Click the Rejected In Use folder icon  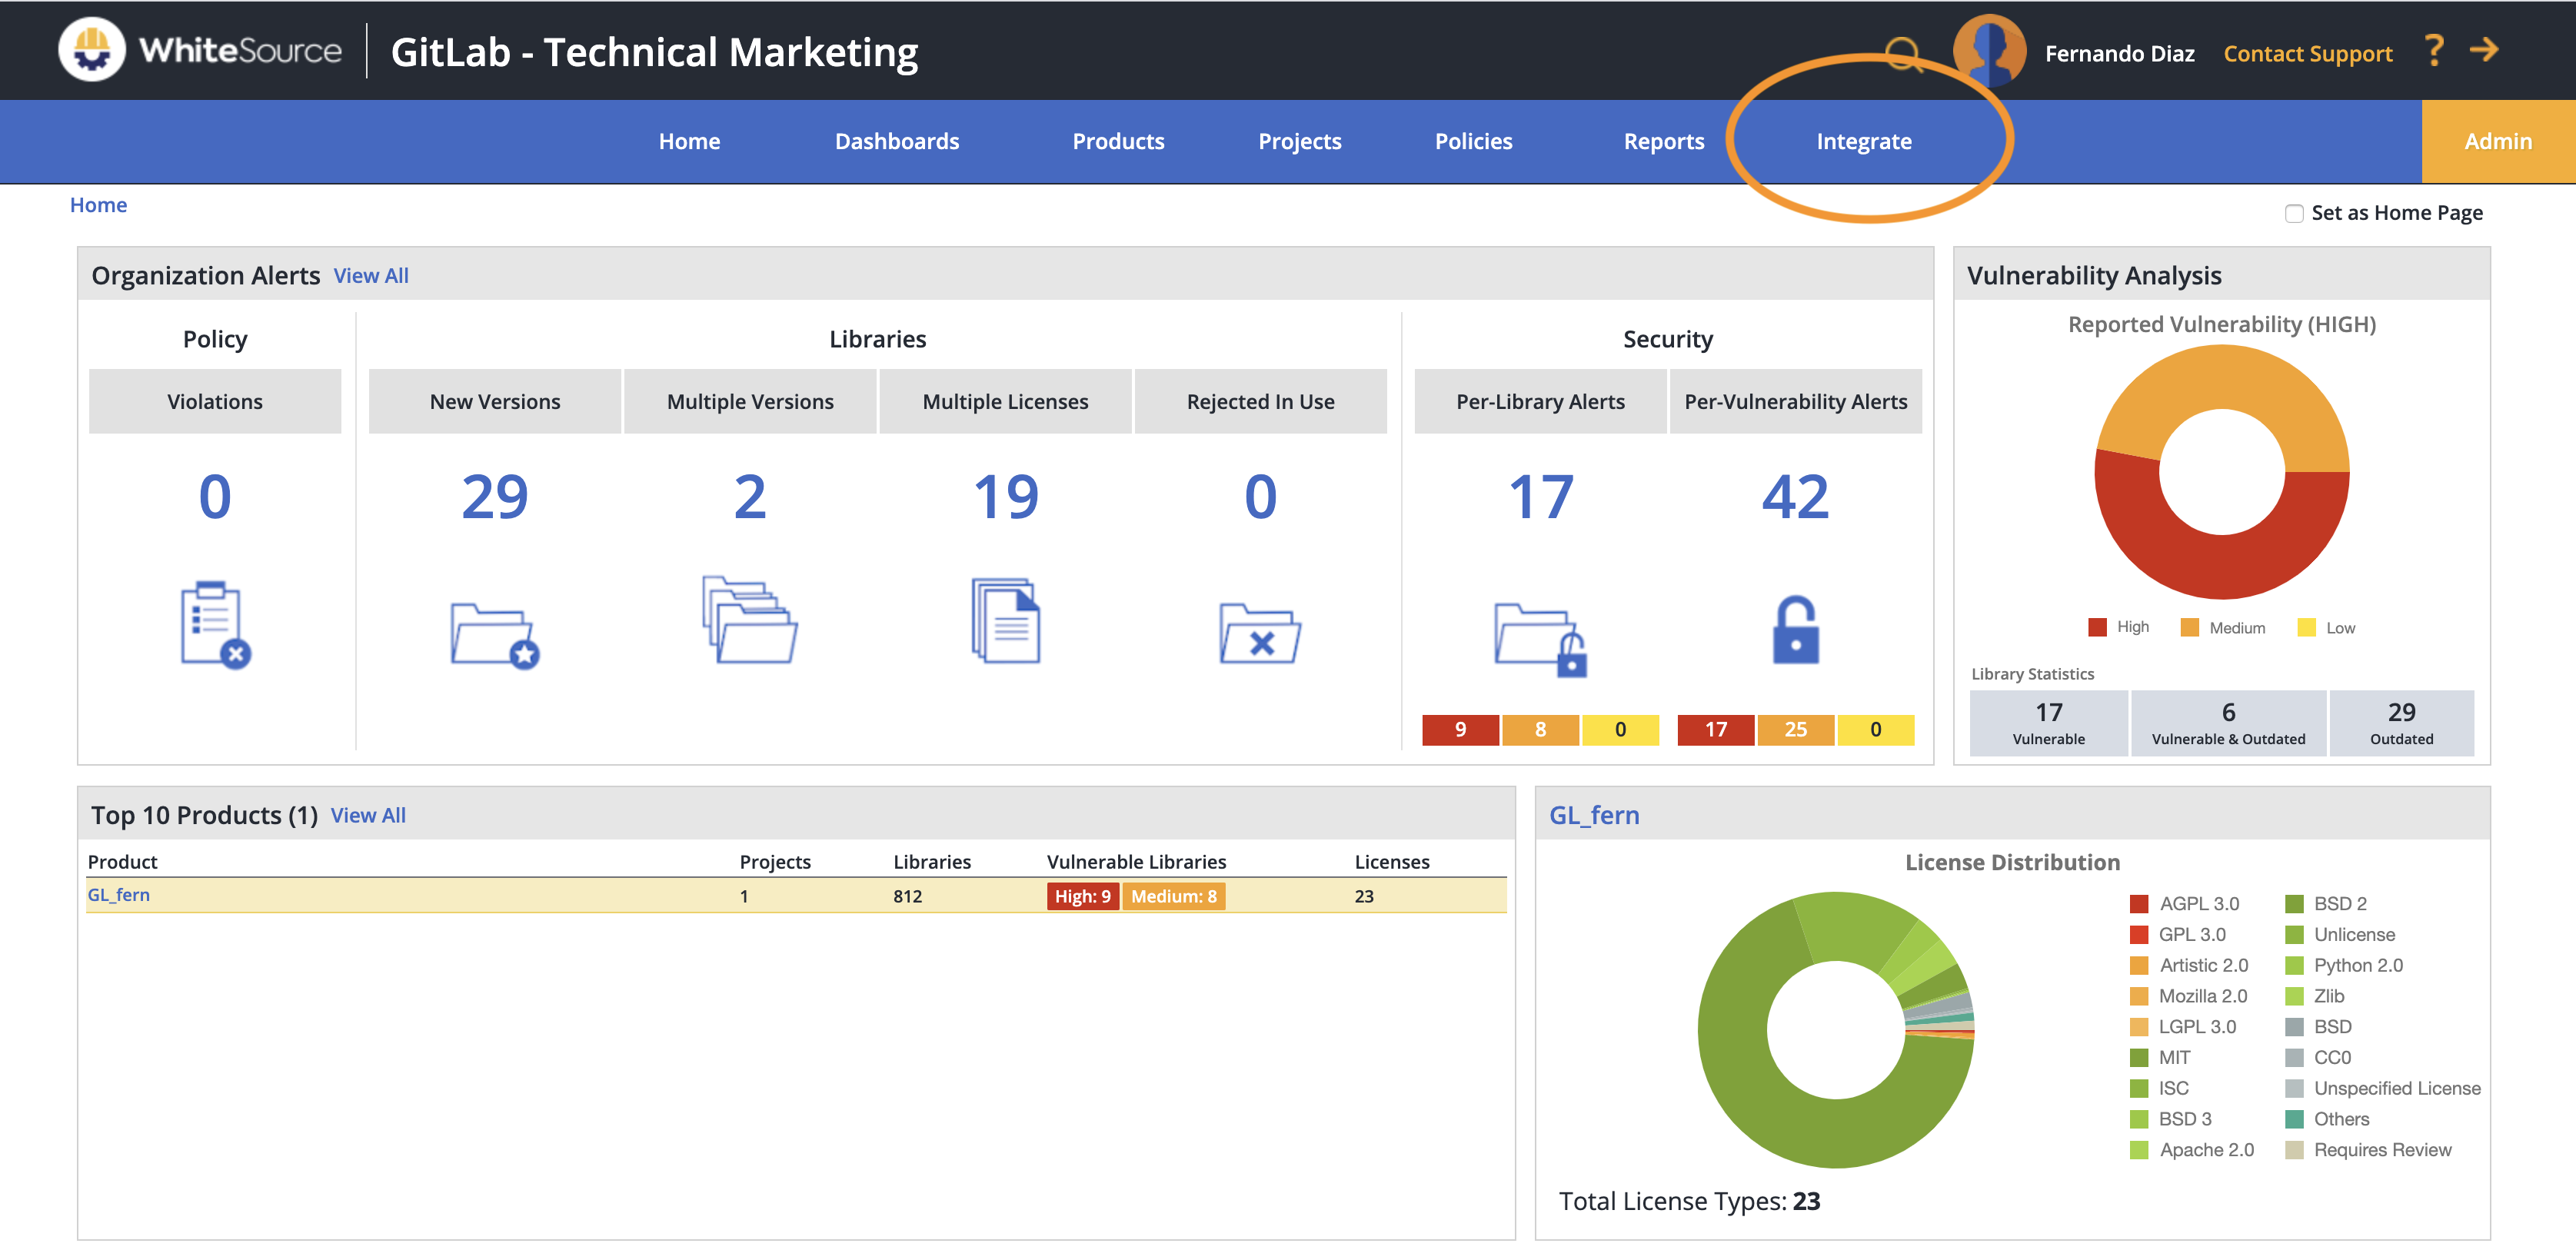[1259, 635]
